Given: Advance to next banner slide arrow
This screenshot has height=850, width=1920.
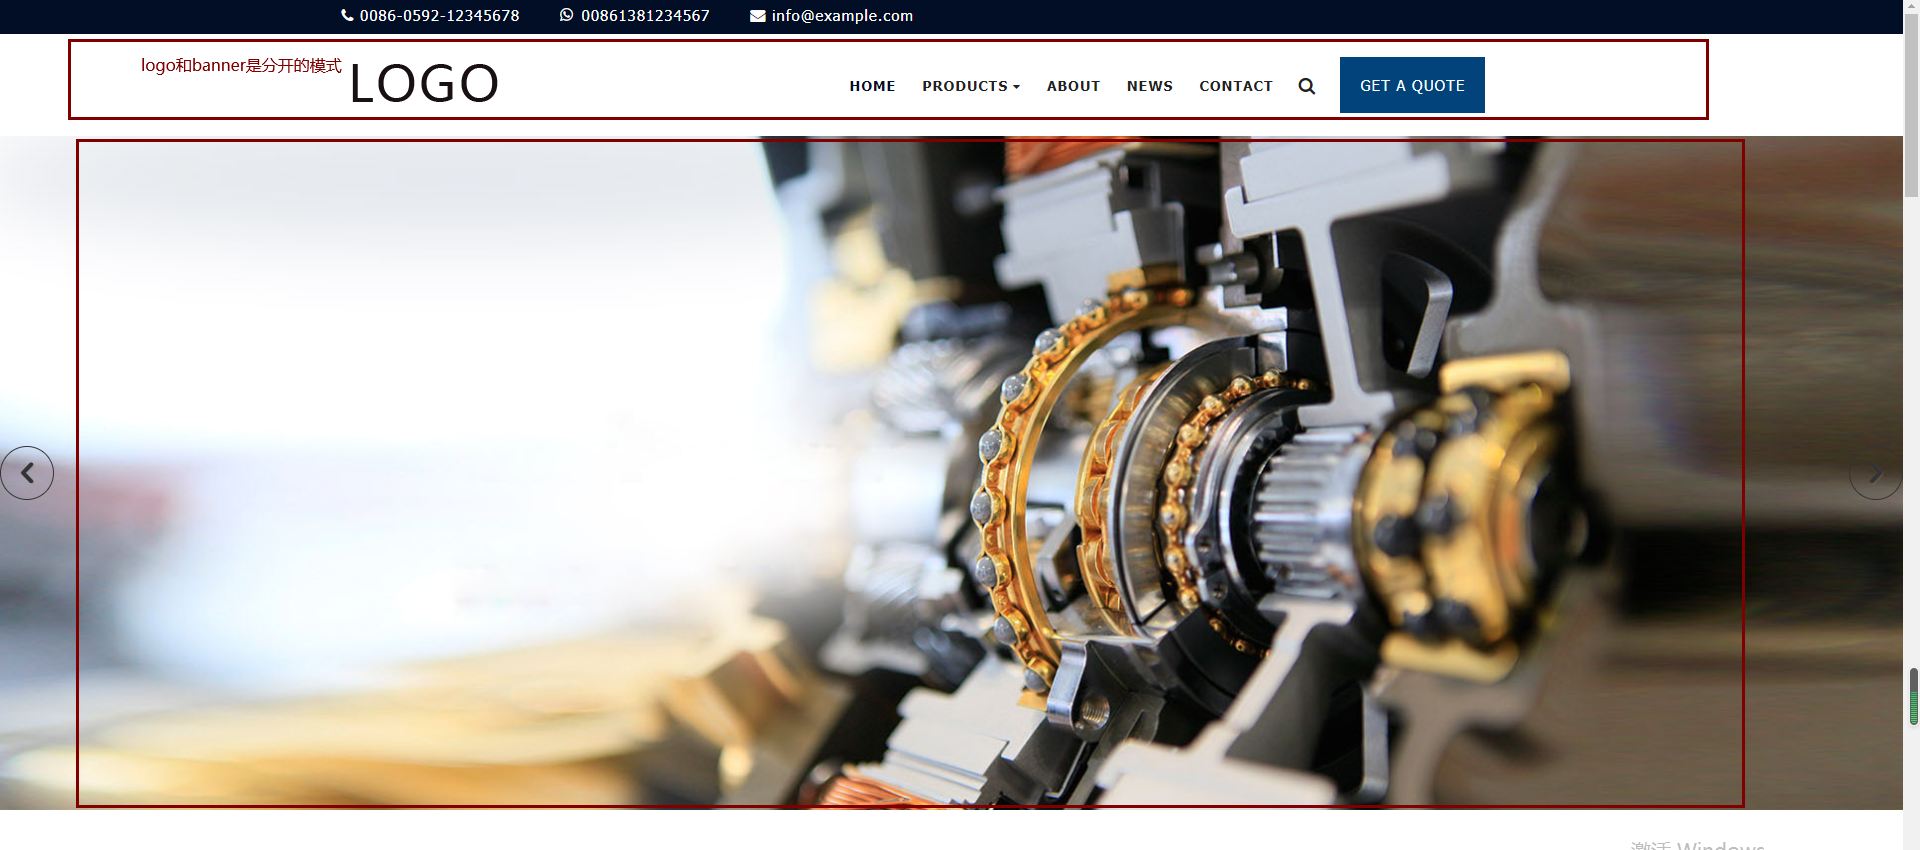Looking at the screenshot, I should pyautogui.click(x=1875, y=473).
